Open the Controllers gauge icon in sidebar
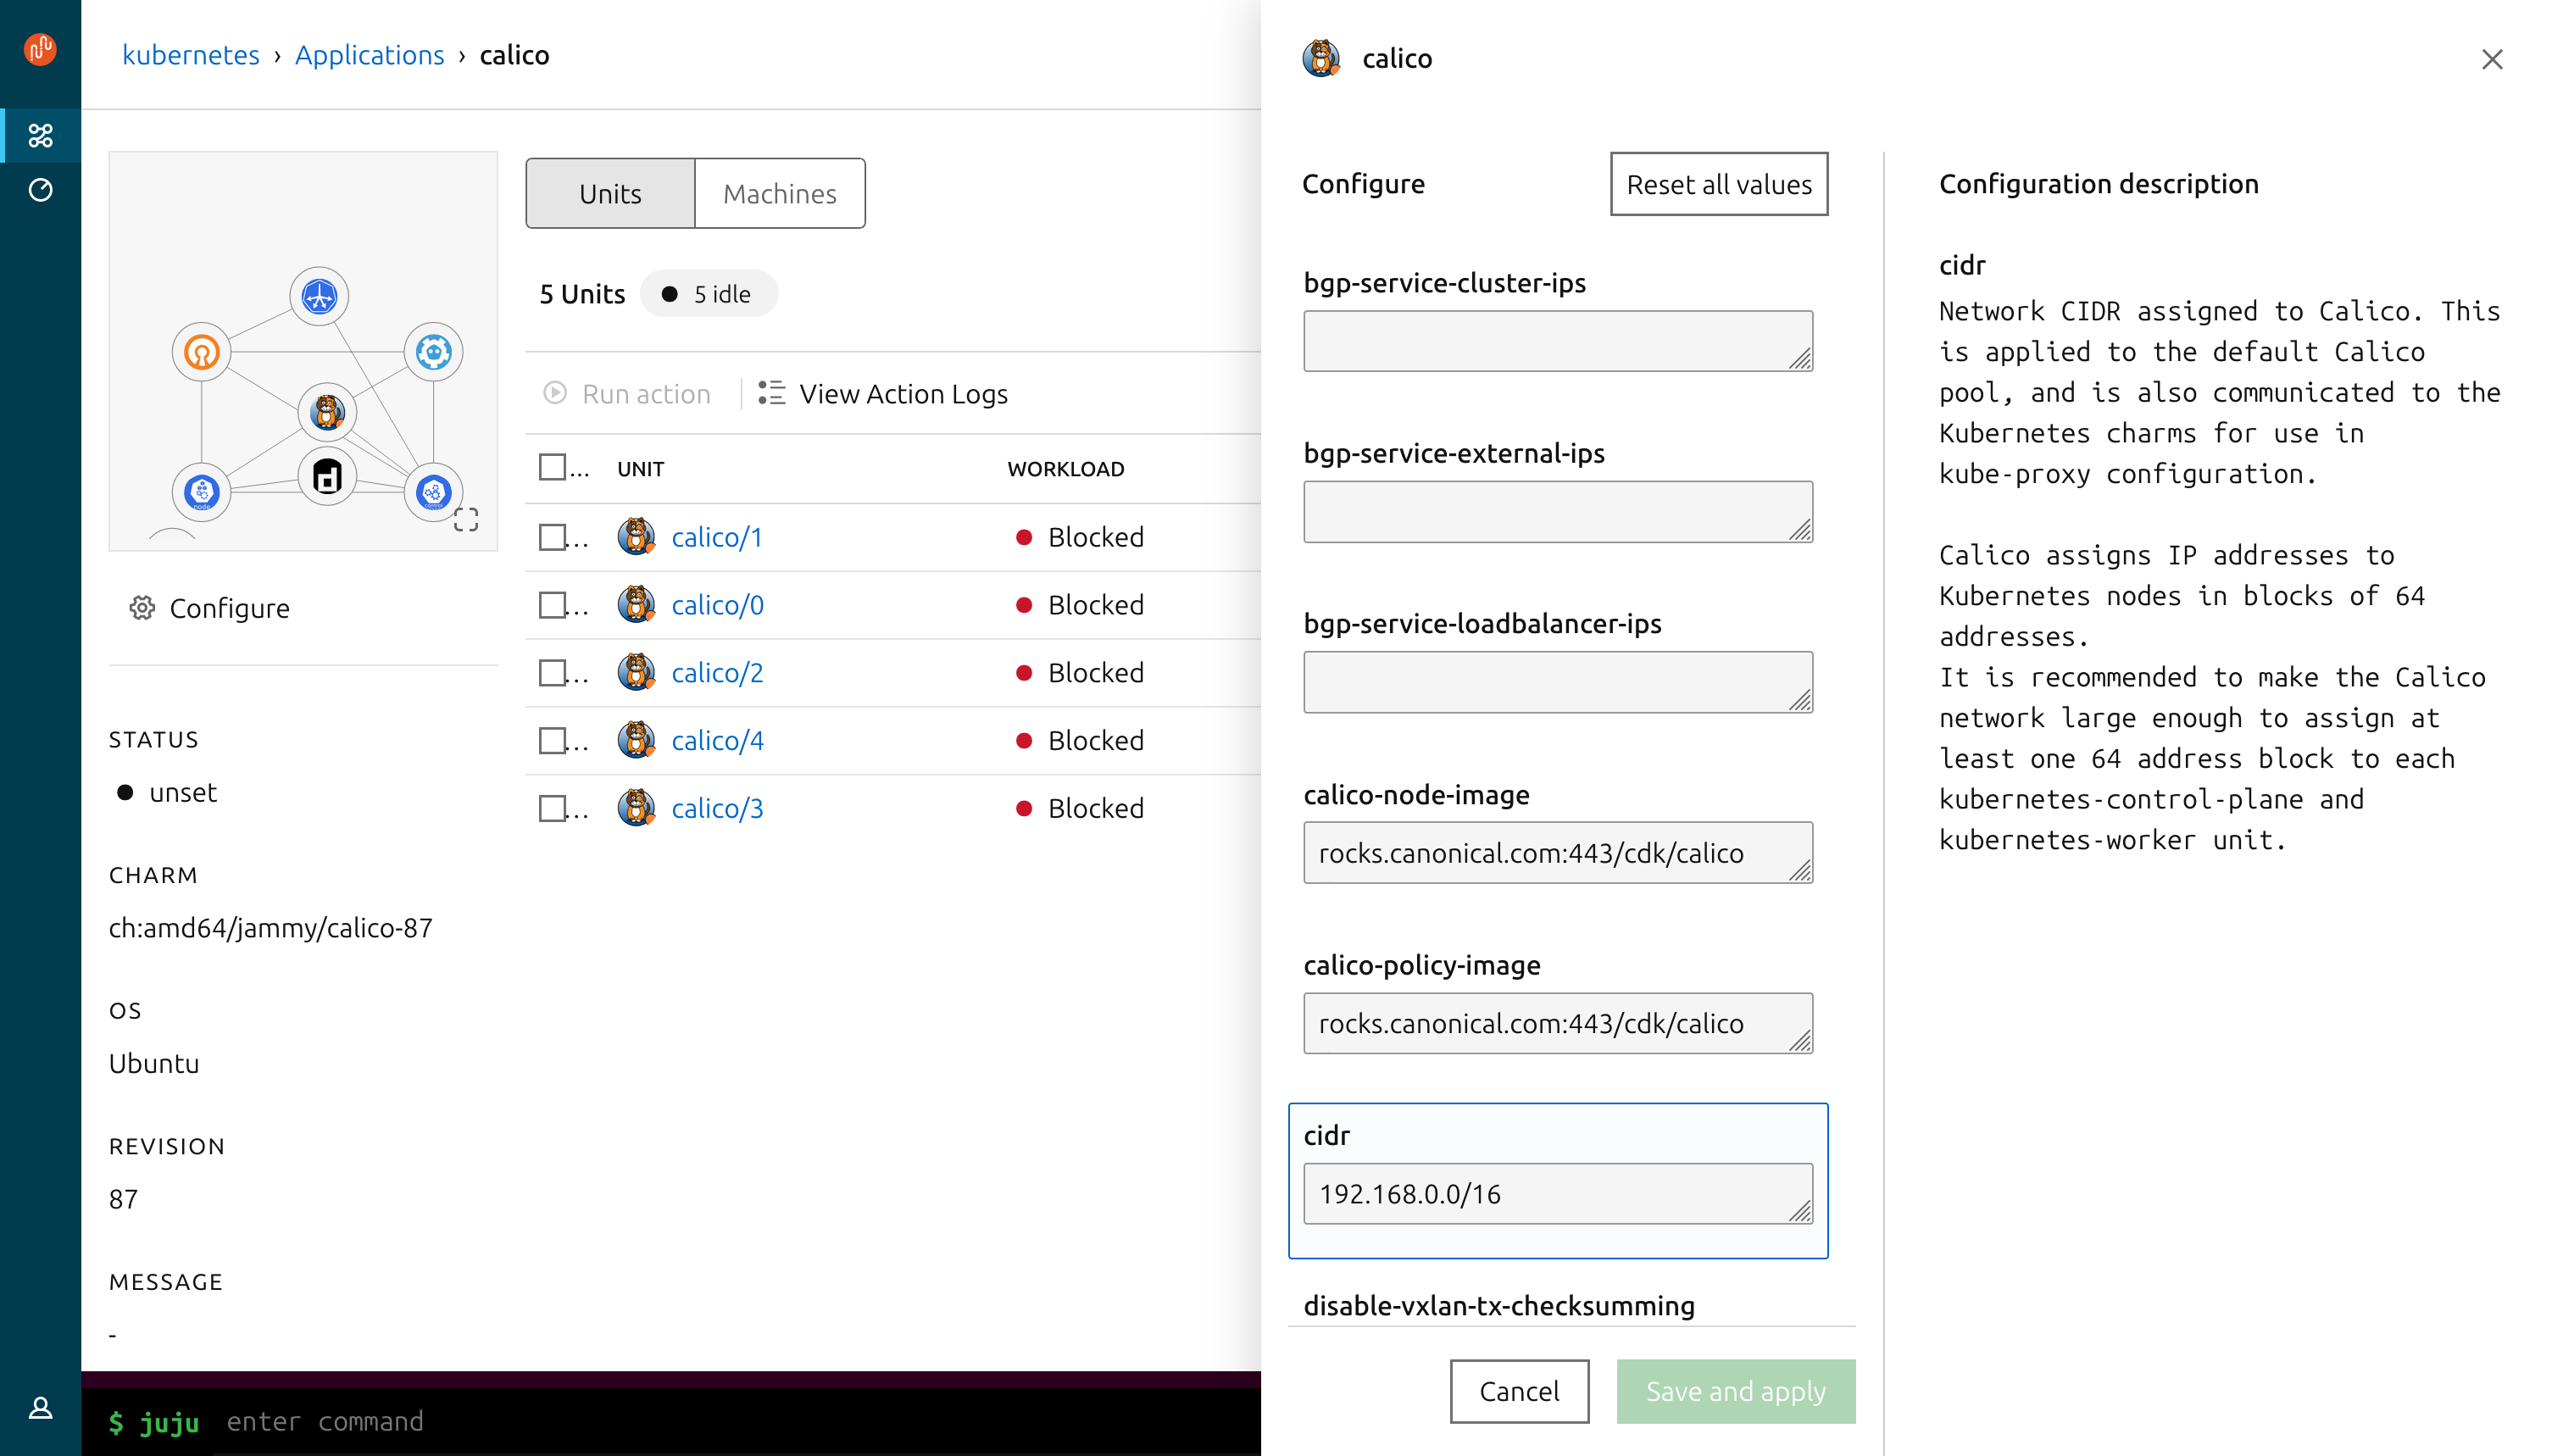The width and height of the screenshot is (2563, 1456). 40,190
